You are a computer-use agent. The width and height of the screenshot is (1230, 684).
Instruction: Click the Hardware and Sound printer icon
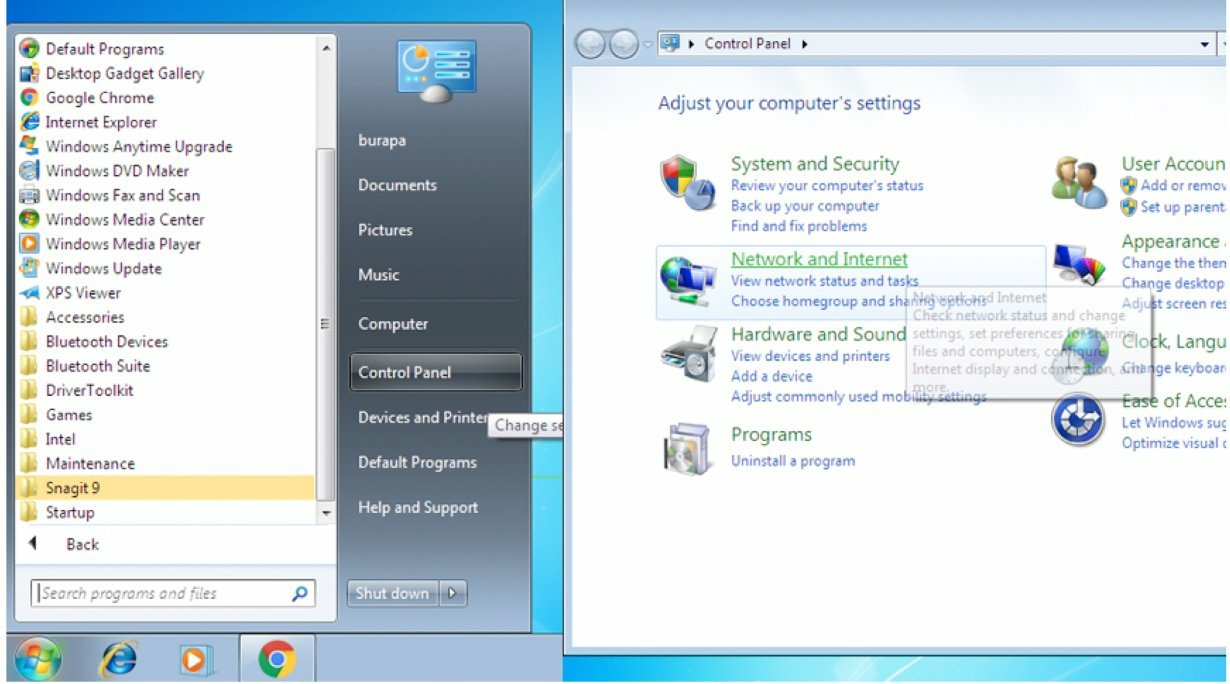pyautogui.click(x=688, y=352)
